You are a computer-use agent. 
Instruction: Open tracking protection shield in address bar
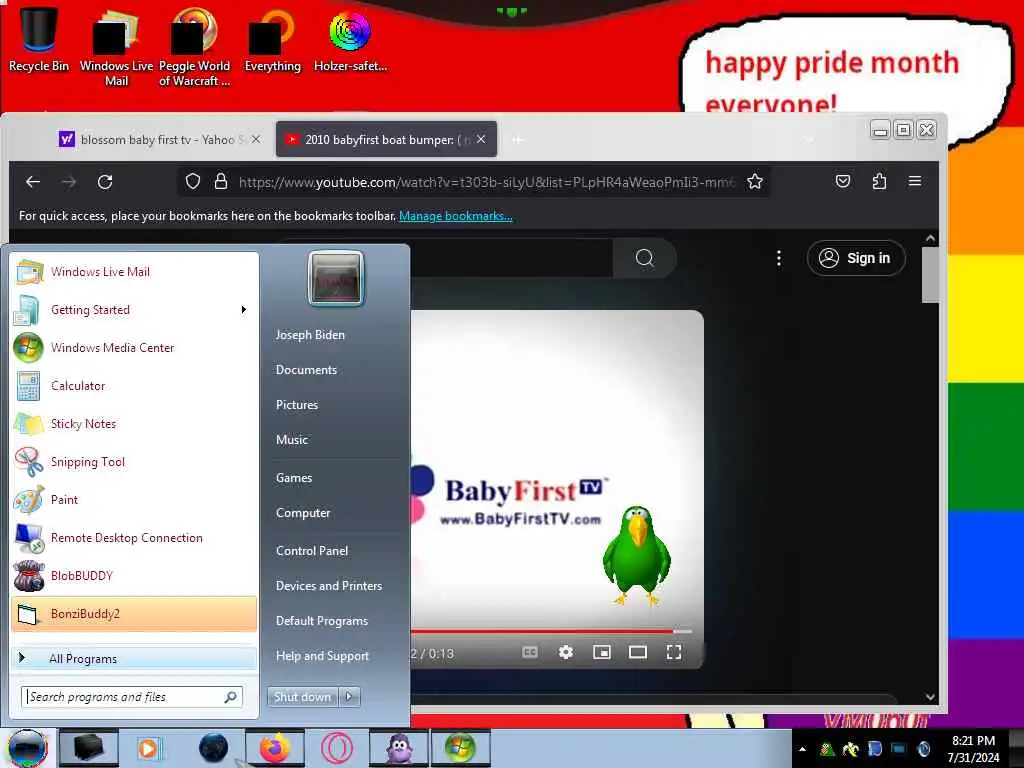tap(193, 182)
